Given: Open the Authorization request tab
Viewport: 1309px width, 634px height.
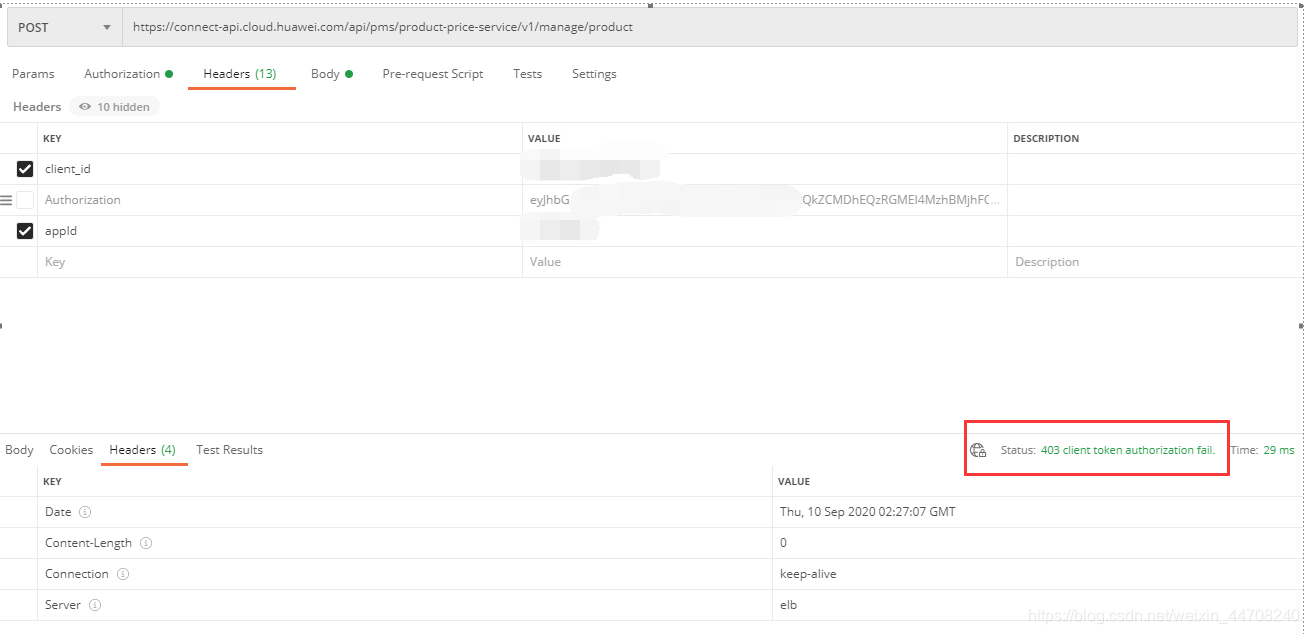Looking at the screenshot, I should pos(128,74).
